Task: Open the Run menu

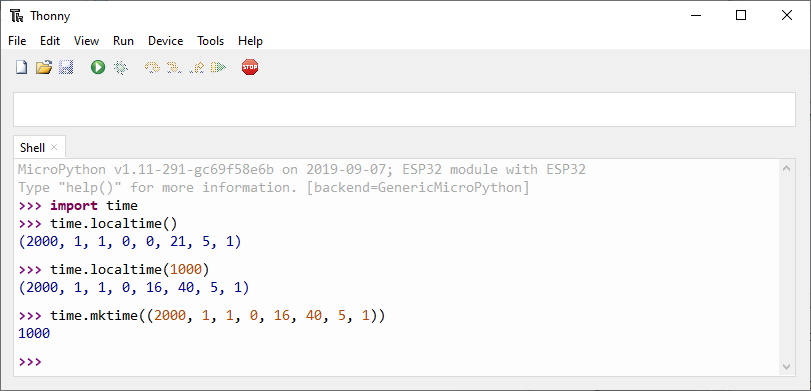Action: coord(124,41)
